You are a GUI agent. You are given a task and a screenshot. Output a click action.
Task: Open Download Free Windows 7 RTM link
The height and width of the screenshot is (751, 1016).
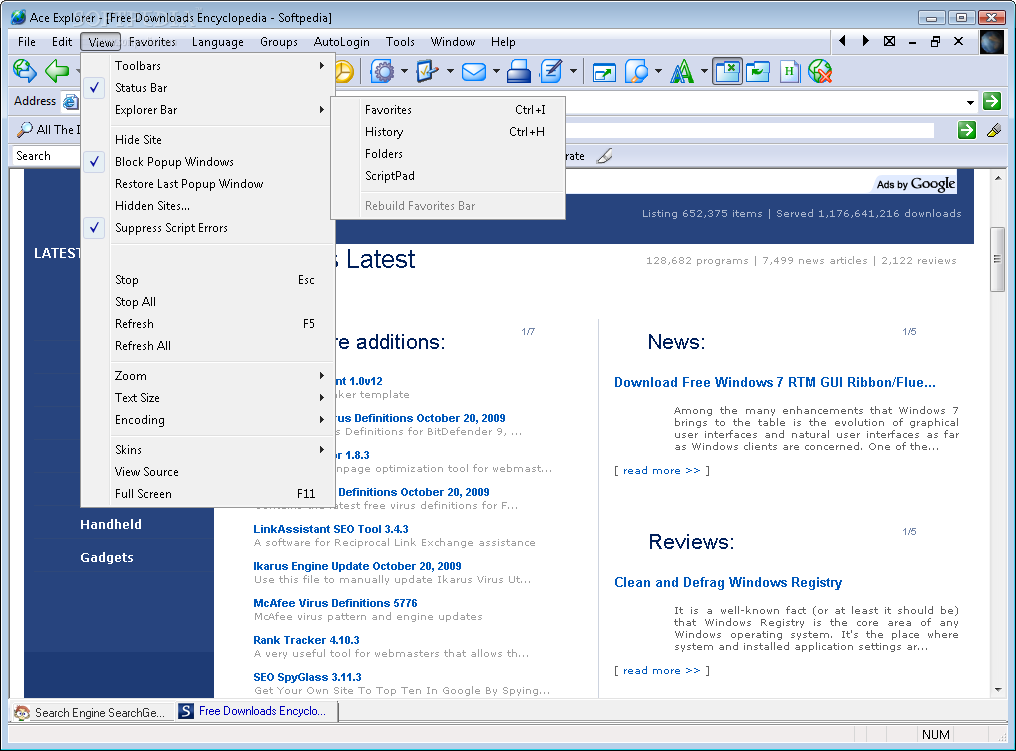click(775, 382)
